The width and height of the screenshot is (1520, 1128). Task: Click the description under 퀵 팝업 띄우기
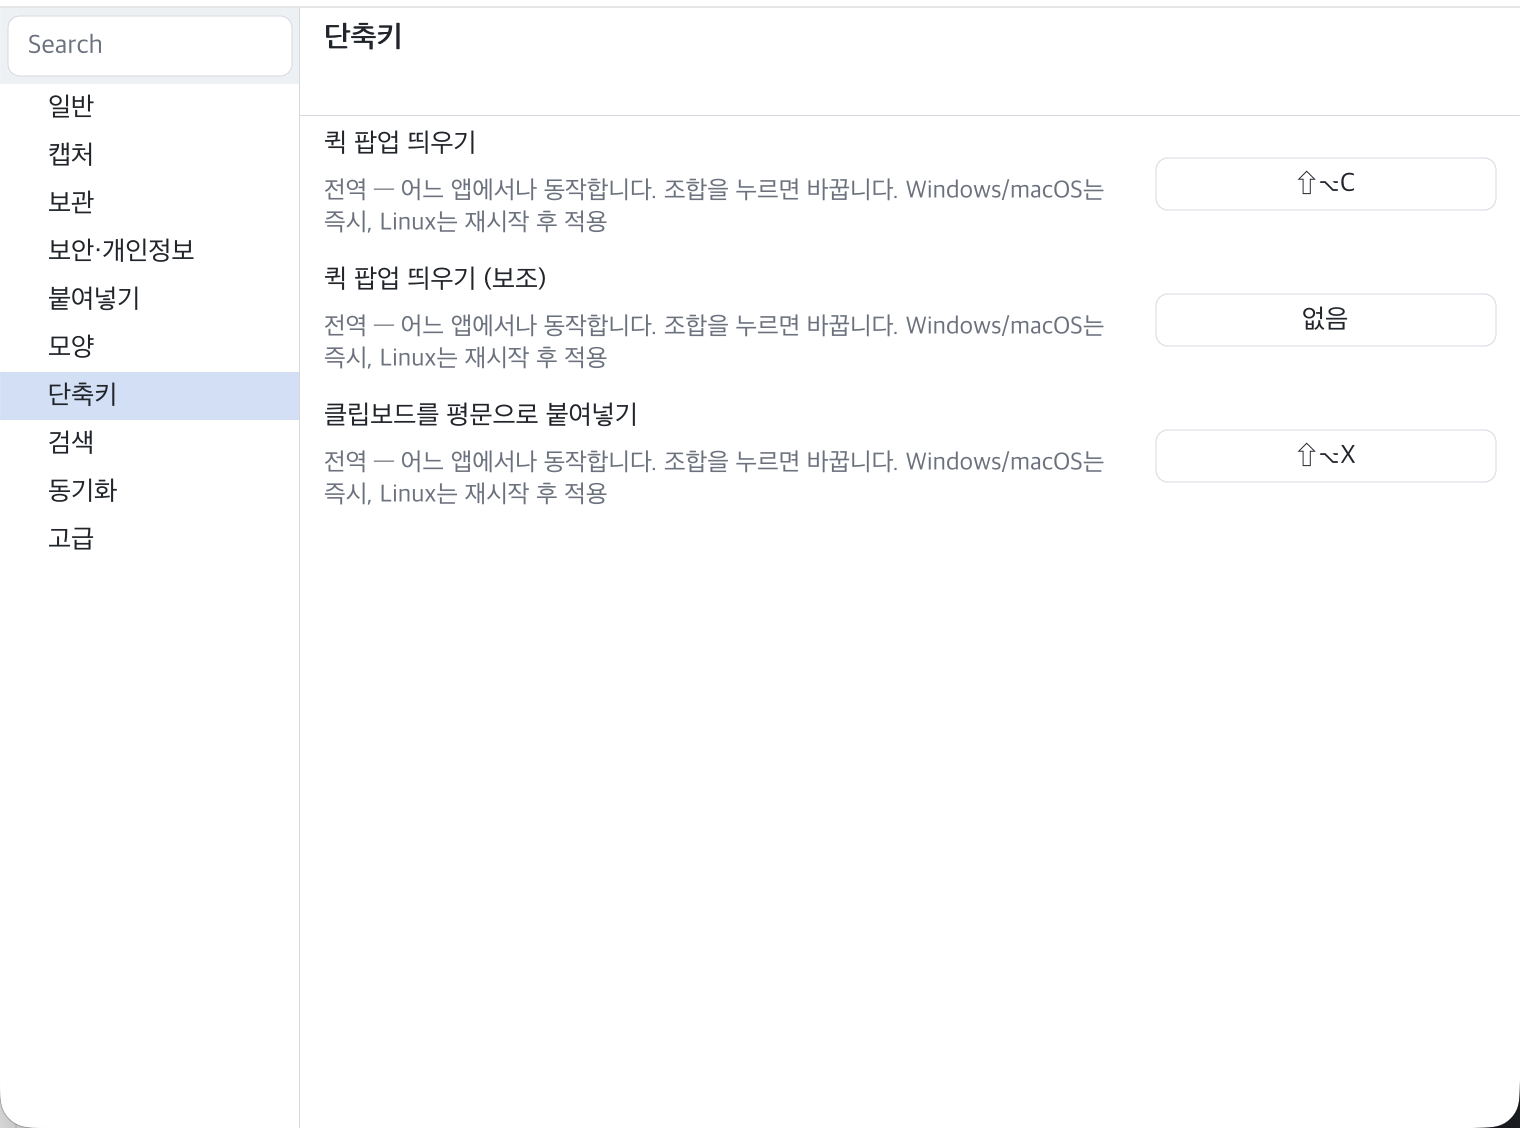point(714,205)
